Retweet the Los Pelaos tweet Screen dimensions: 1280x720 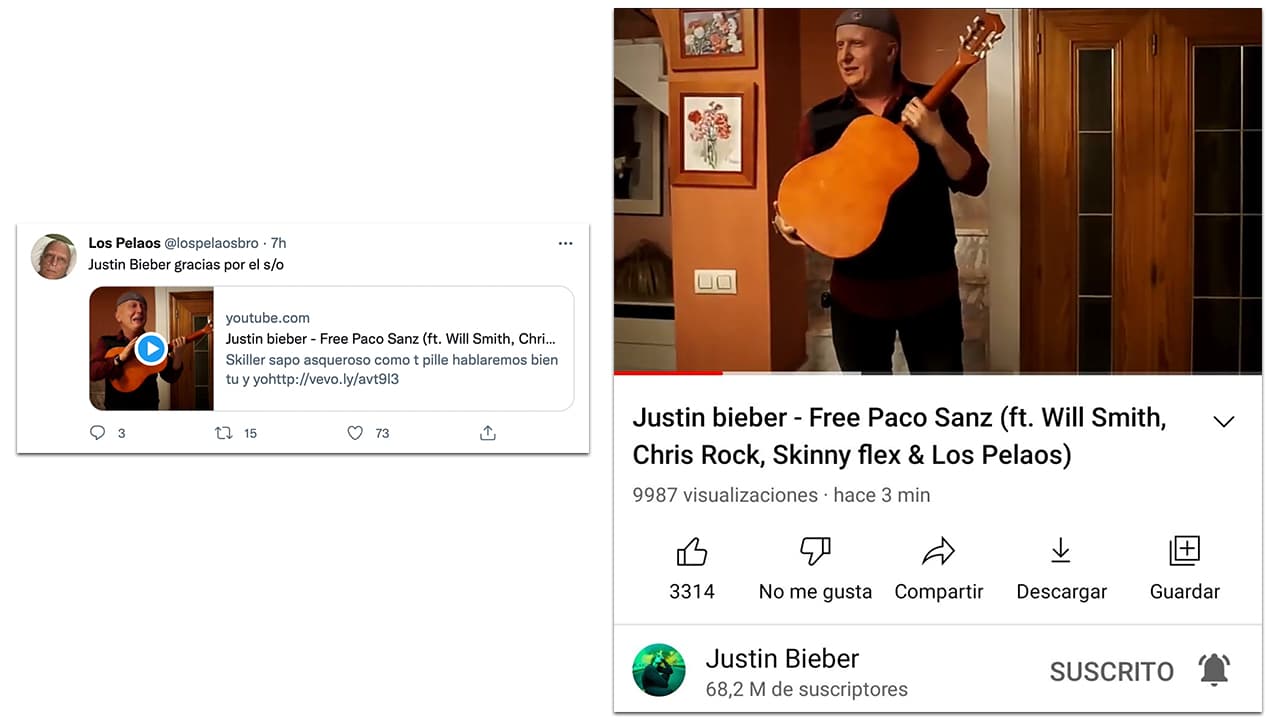228,432
